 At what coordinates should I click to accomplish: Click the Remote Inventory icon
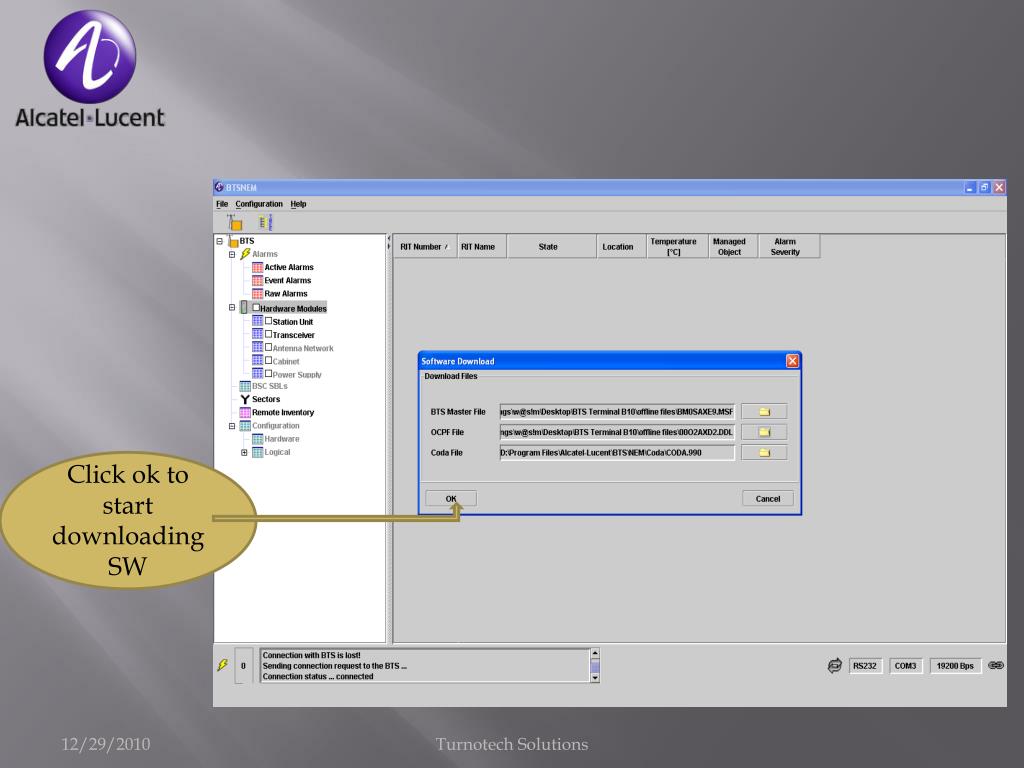coord(245,412)
